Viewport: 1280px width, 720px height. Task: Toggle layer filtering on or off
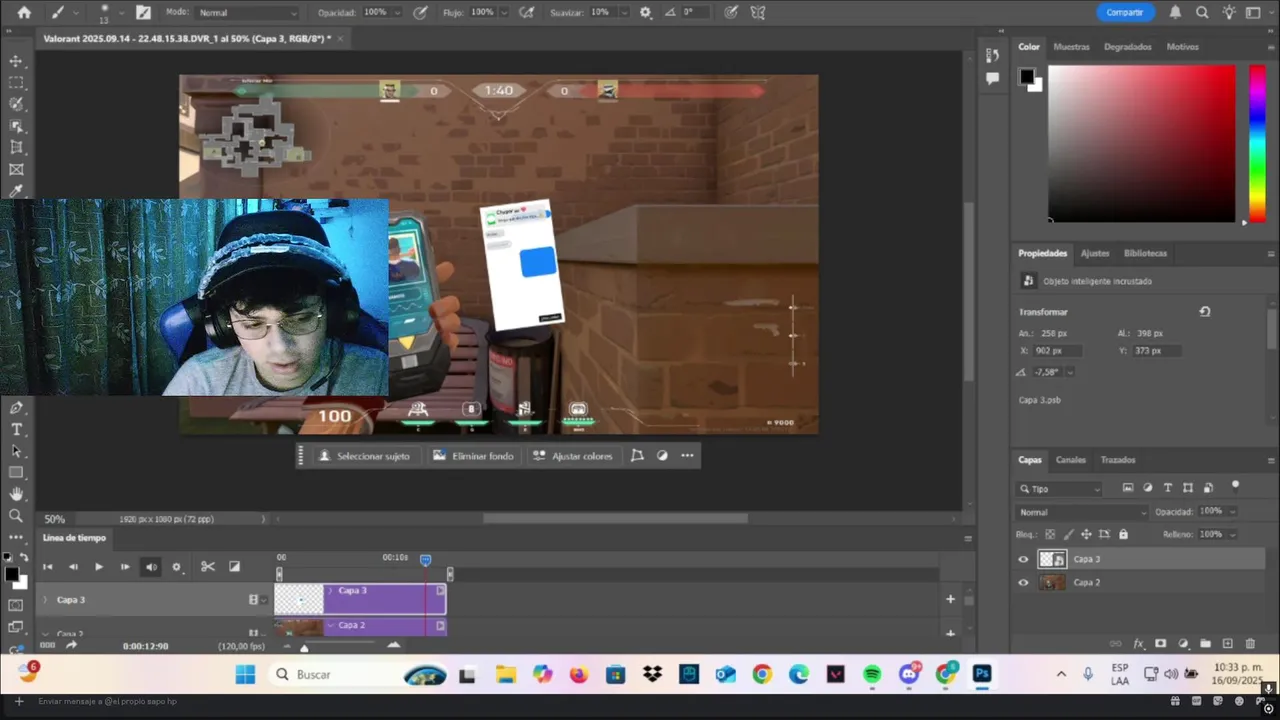[1235, 486]
